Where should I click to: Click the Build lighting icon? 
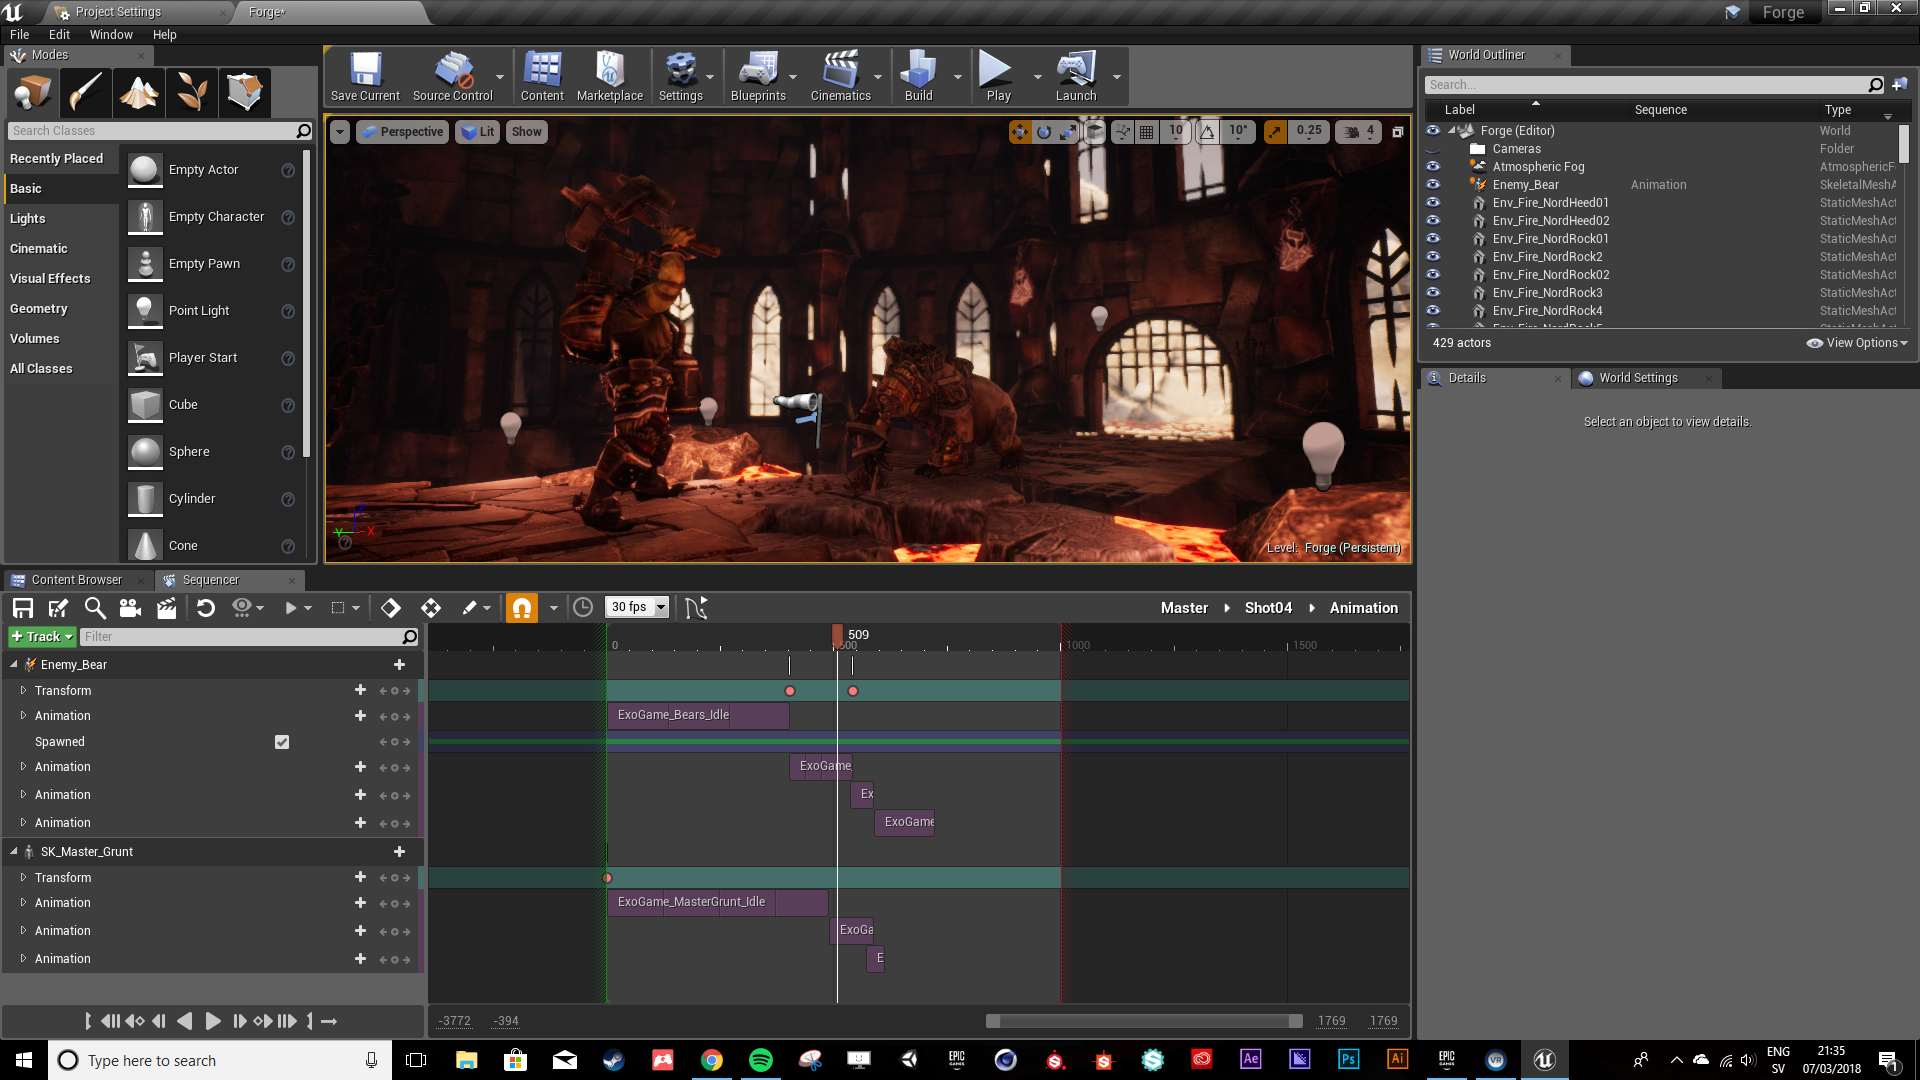pyautogui.click(x=918, y=77)
